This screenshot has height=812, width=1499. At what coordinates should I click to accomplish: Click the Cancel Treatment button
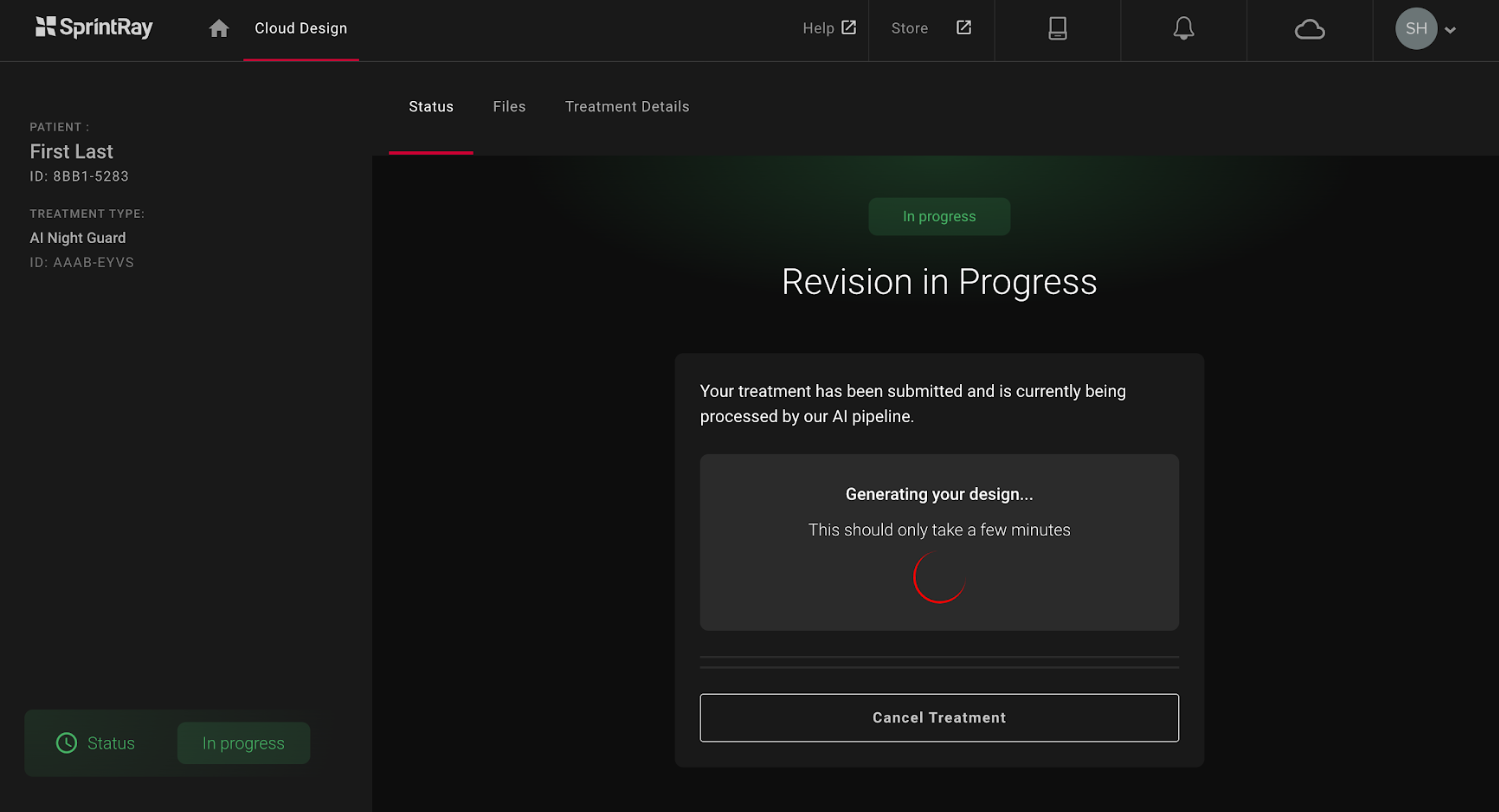coord(939,717)
